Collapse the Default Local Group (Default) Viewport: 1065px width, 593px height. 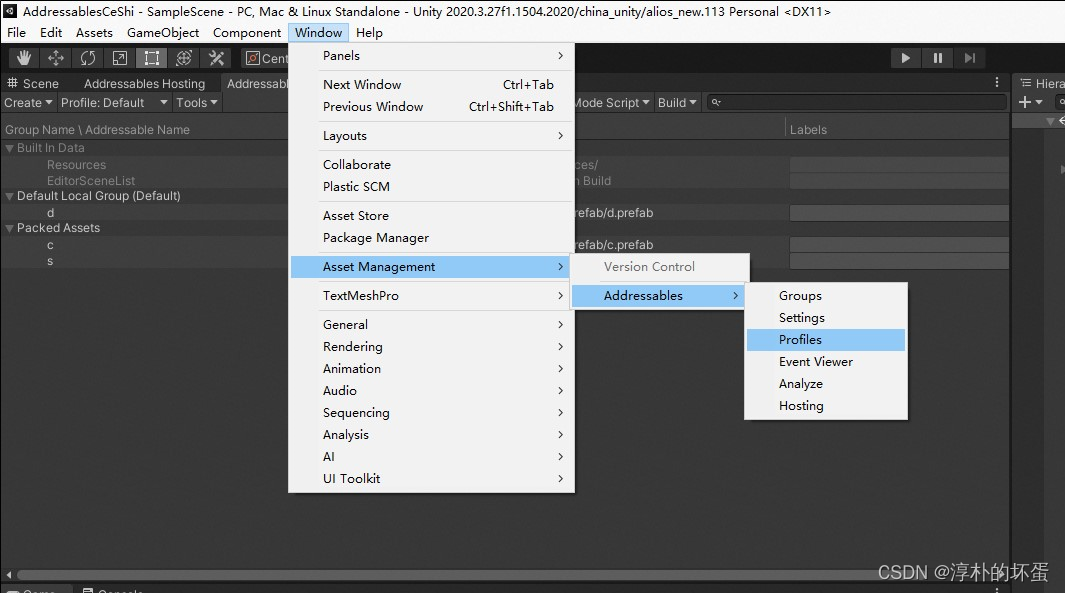click(10, 196)
